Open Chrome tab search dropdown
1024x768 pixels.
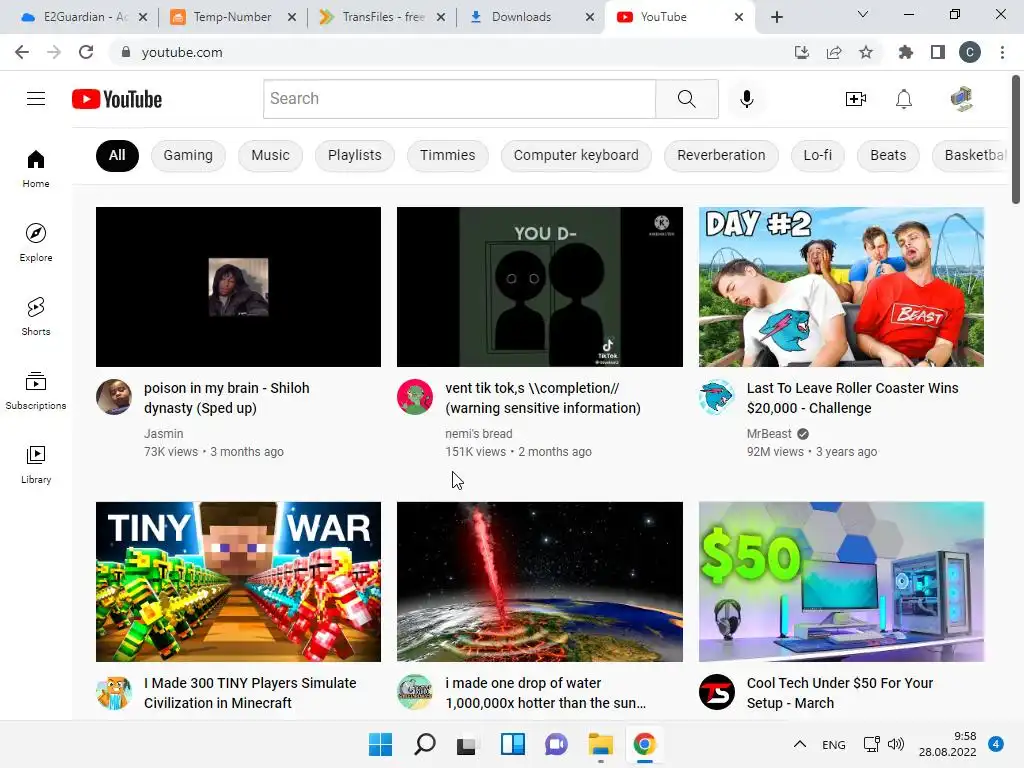click(x=863, y=14)
